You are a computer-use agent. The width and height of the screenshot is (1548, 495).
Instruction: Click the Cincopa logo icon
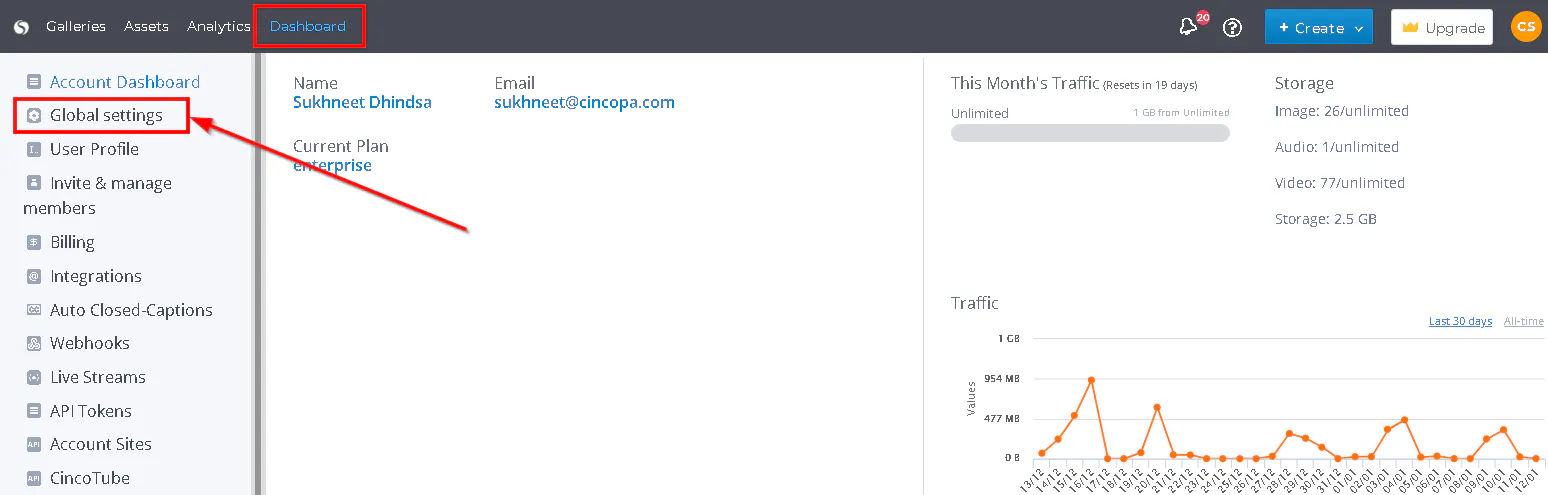pos(21,27)
